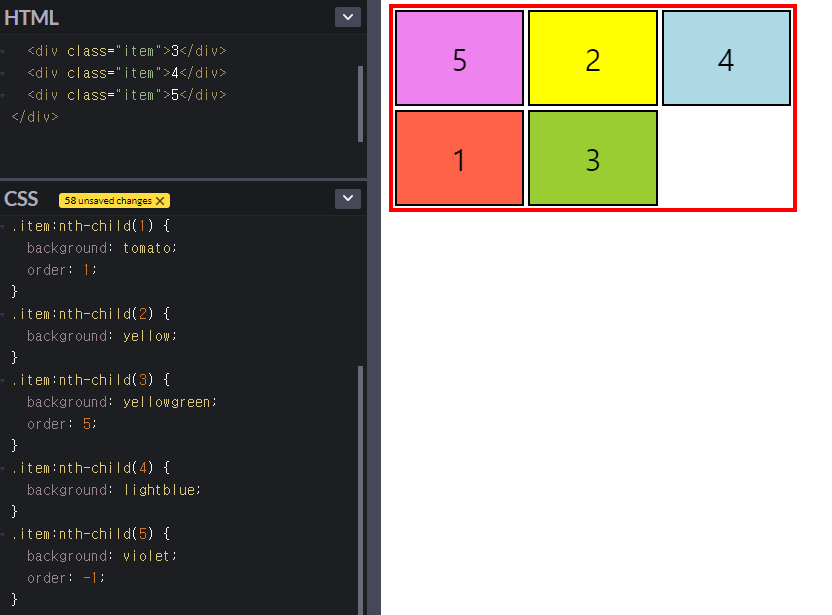832x615 pixels.
Task: Click the HTML editor vertical scrollbar
Action: pyautogui.click(x=361, y=104)
